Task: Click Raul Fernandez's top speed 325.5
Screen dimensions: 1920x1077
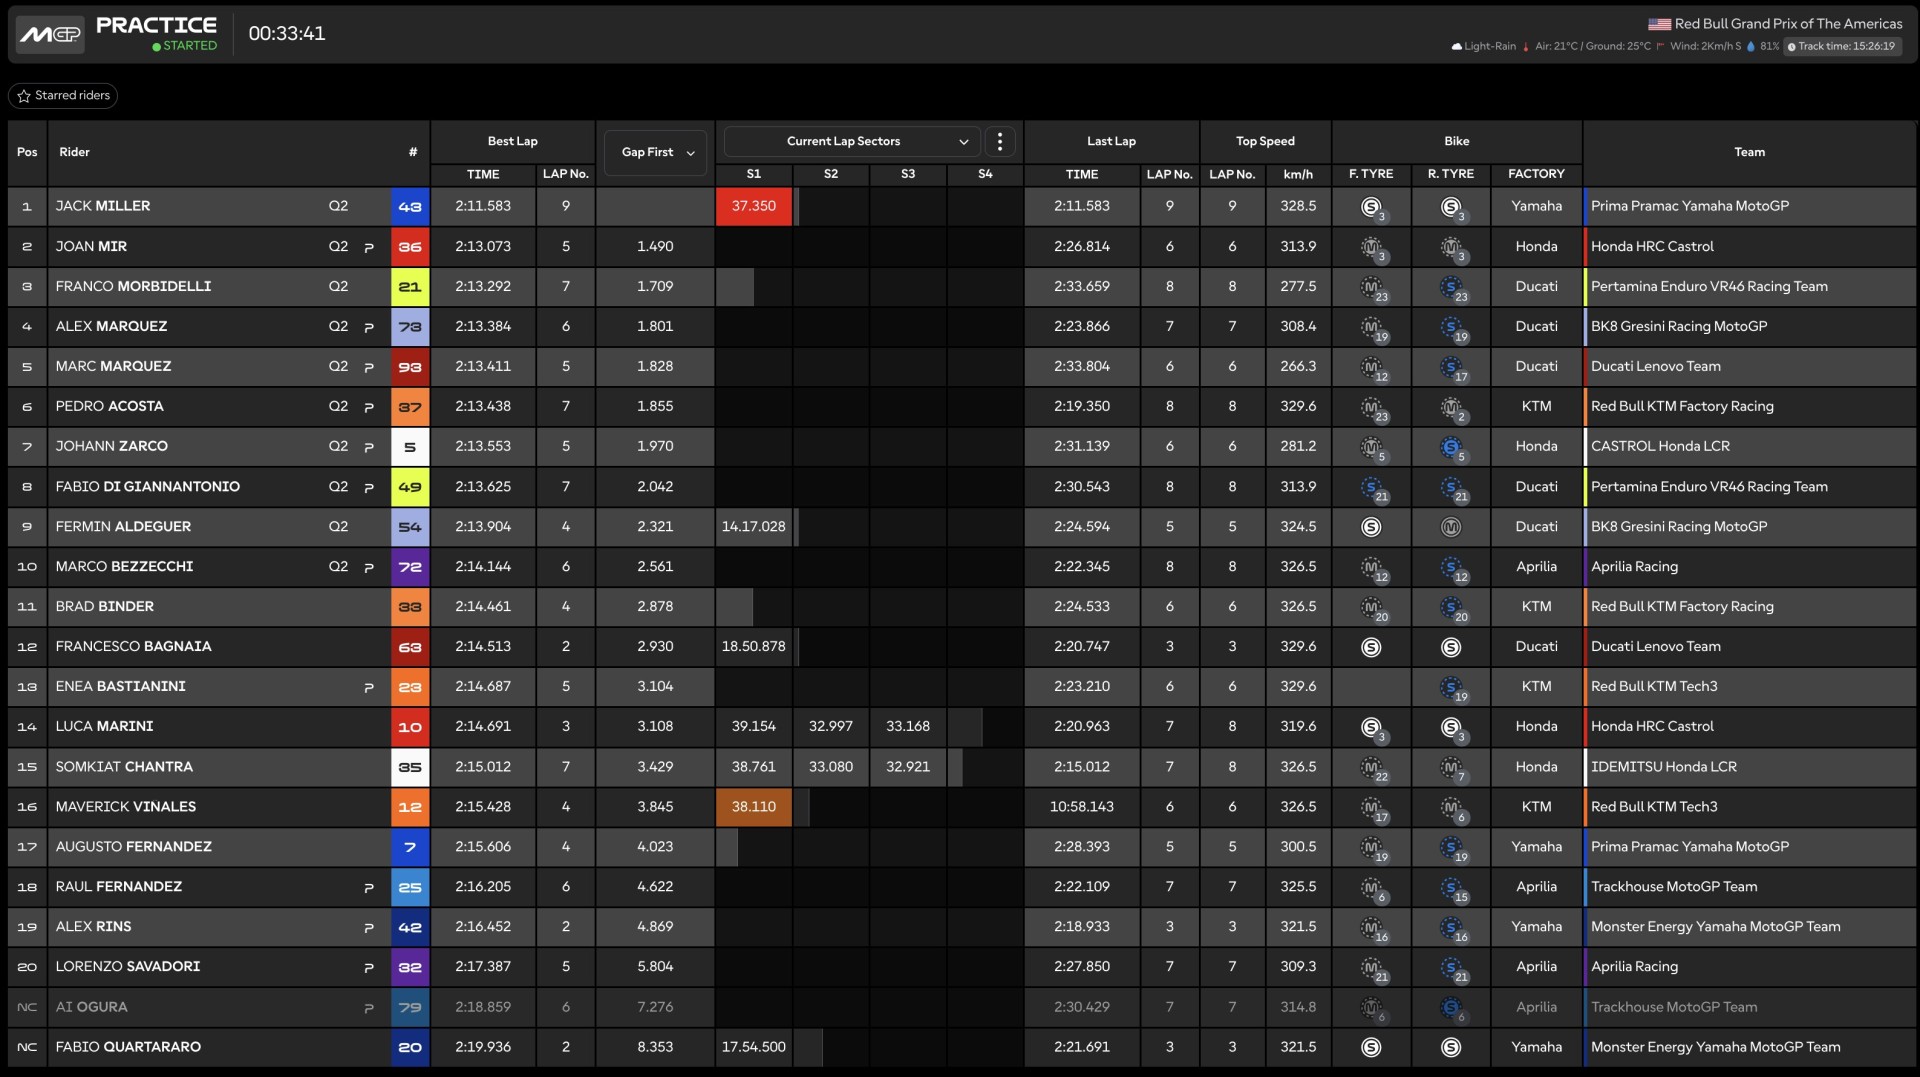Action: 1298,887
